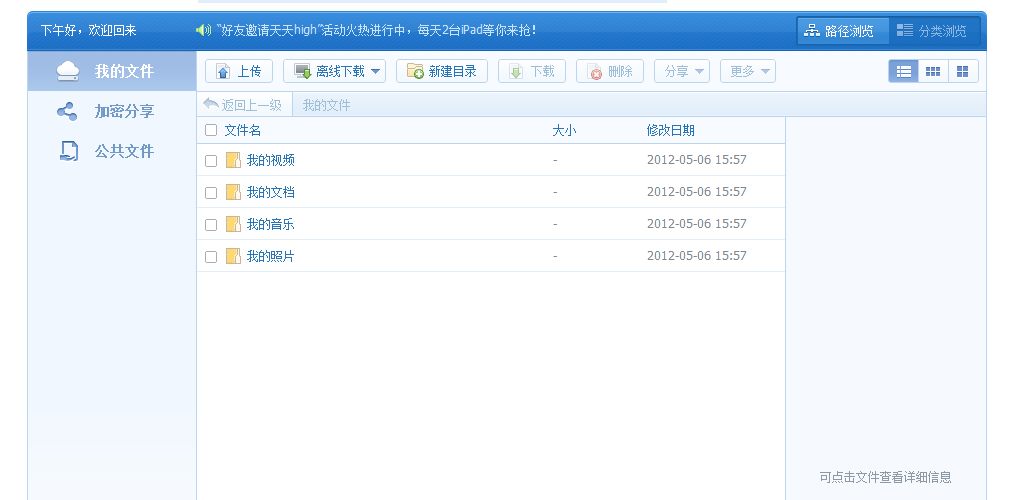Sort by the 大小 column header

pos(564,130)
